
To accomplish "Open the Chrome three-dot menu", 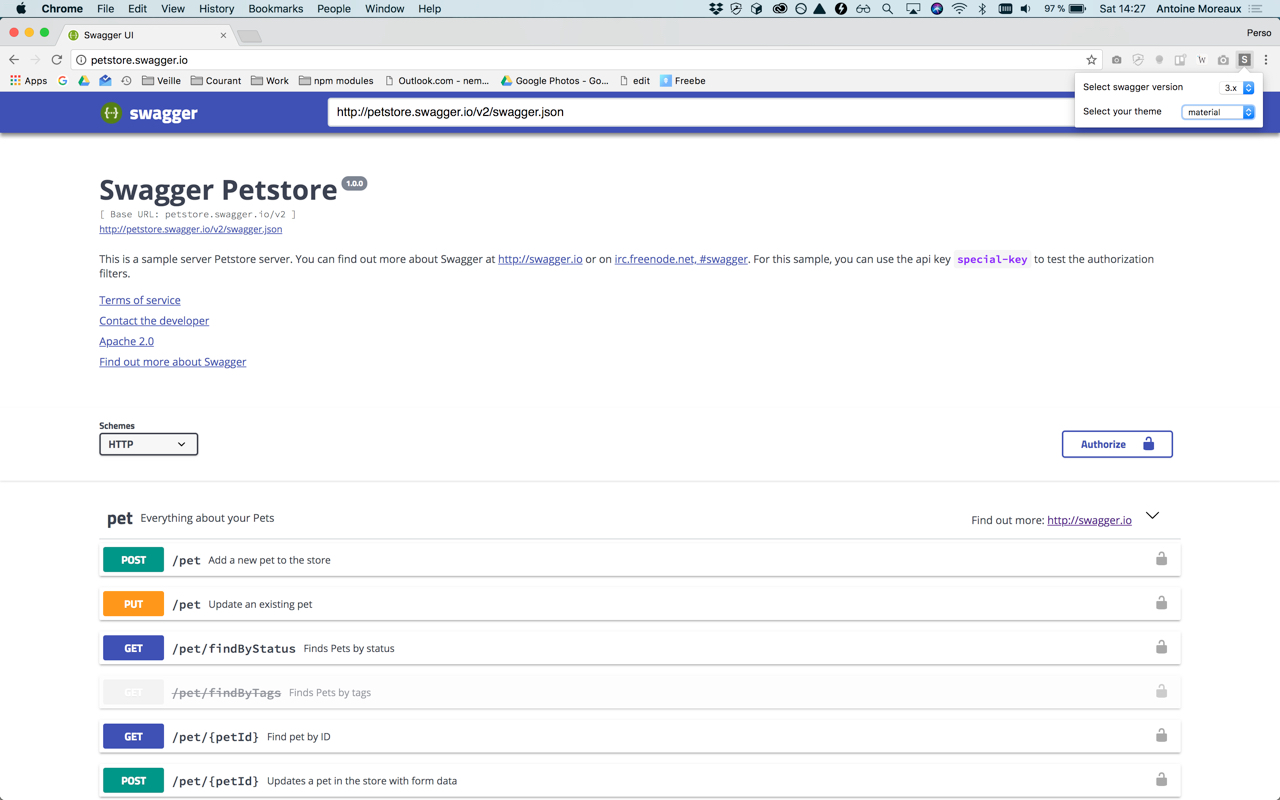I will pyautogui.click(x=1266, y=60).
